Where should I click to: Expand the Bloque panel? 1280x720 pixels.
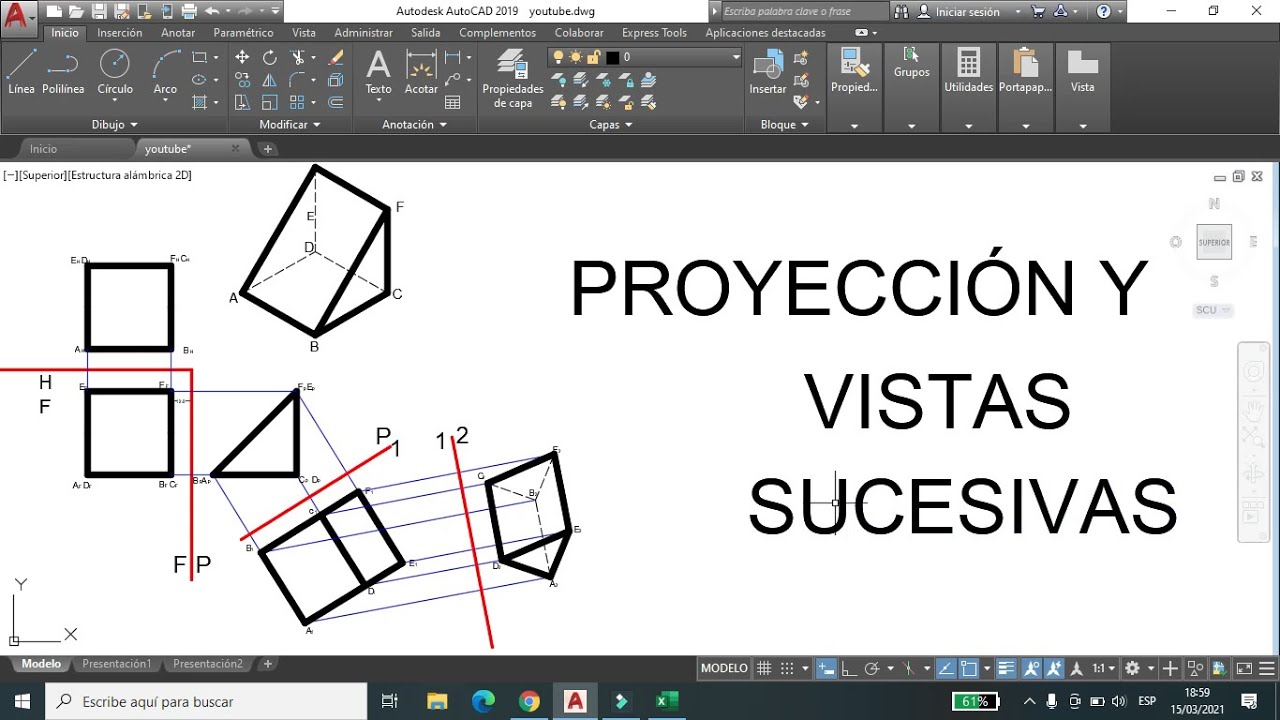pos(784,125)
